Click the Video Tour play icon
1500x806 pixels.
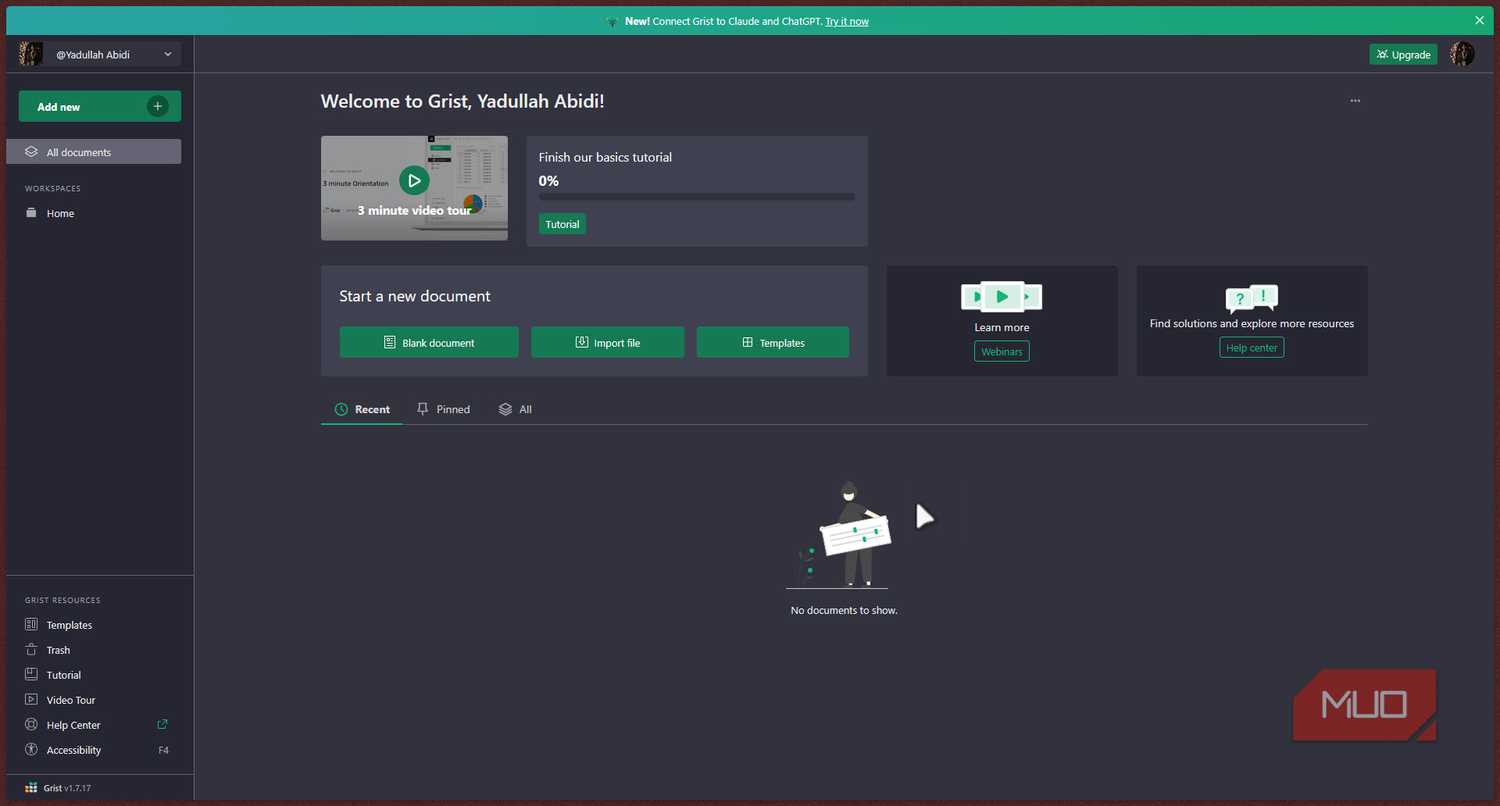pos(31,699)
